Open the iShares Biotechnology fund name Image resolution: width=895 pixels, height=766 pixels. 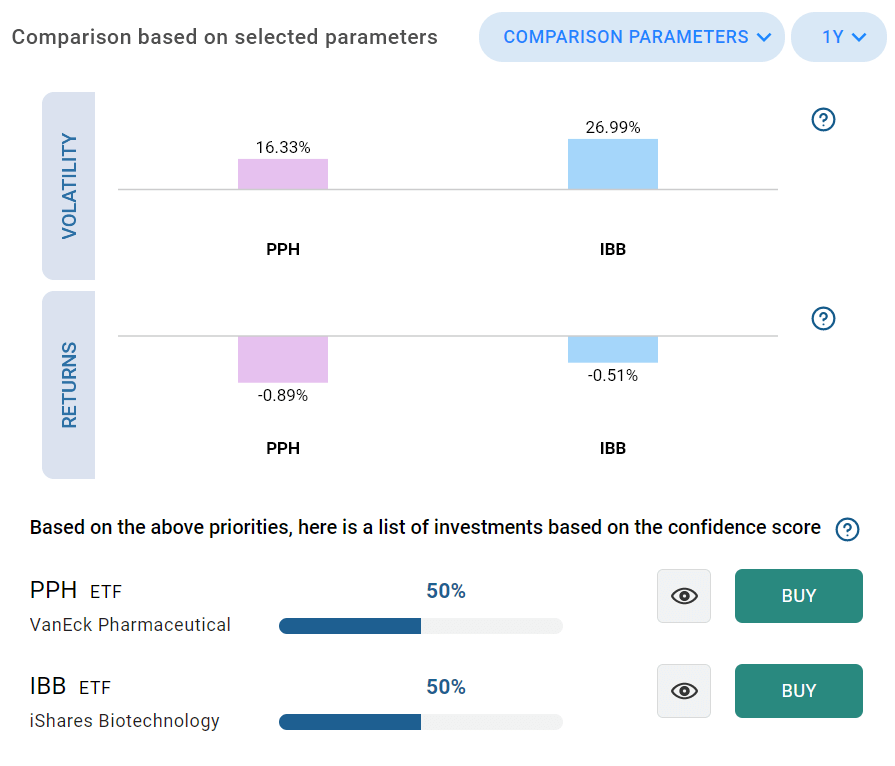[x=124, y=721]
